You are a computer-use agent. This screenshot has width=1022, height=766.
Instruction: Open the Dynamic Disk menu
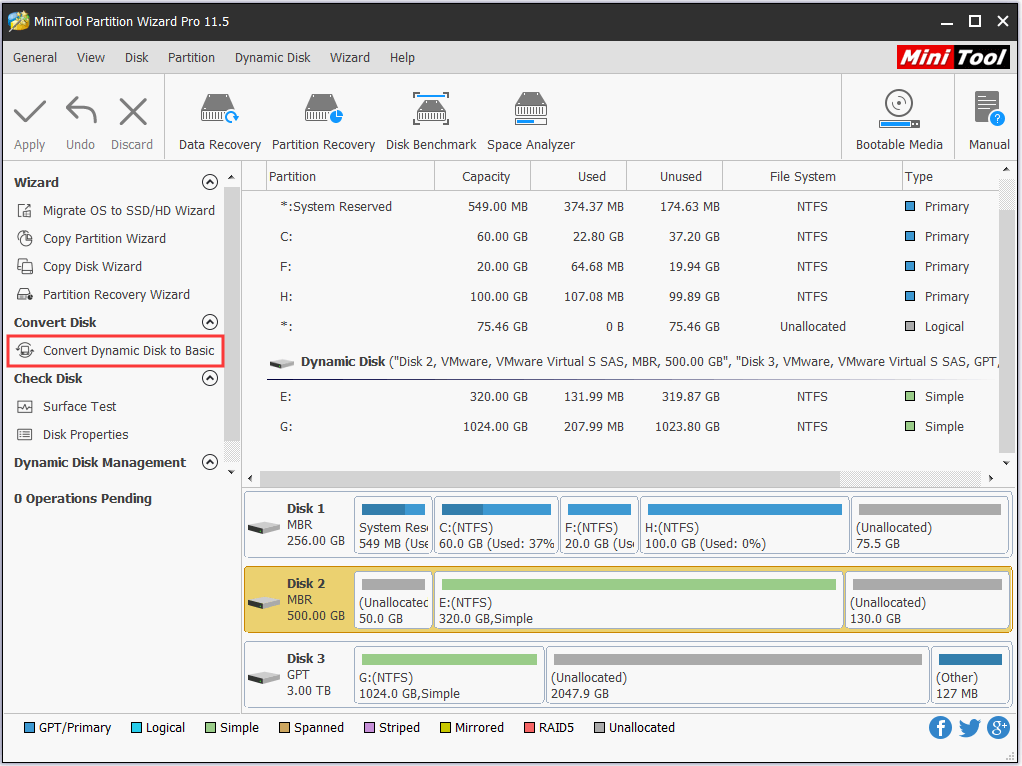tap(272, 57)
